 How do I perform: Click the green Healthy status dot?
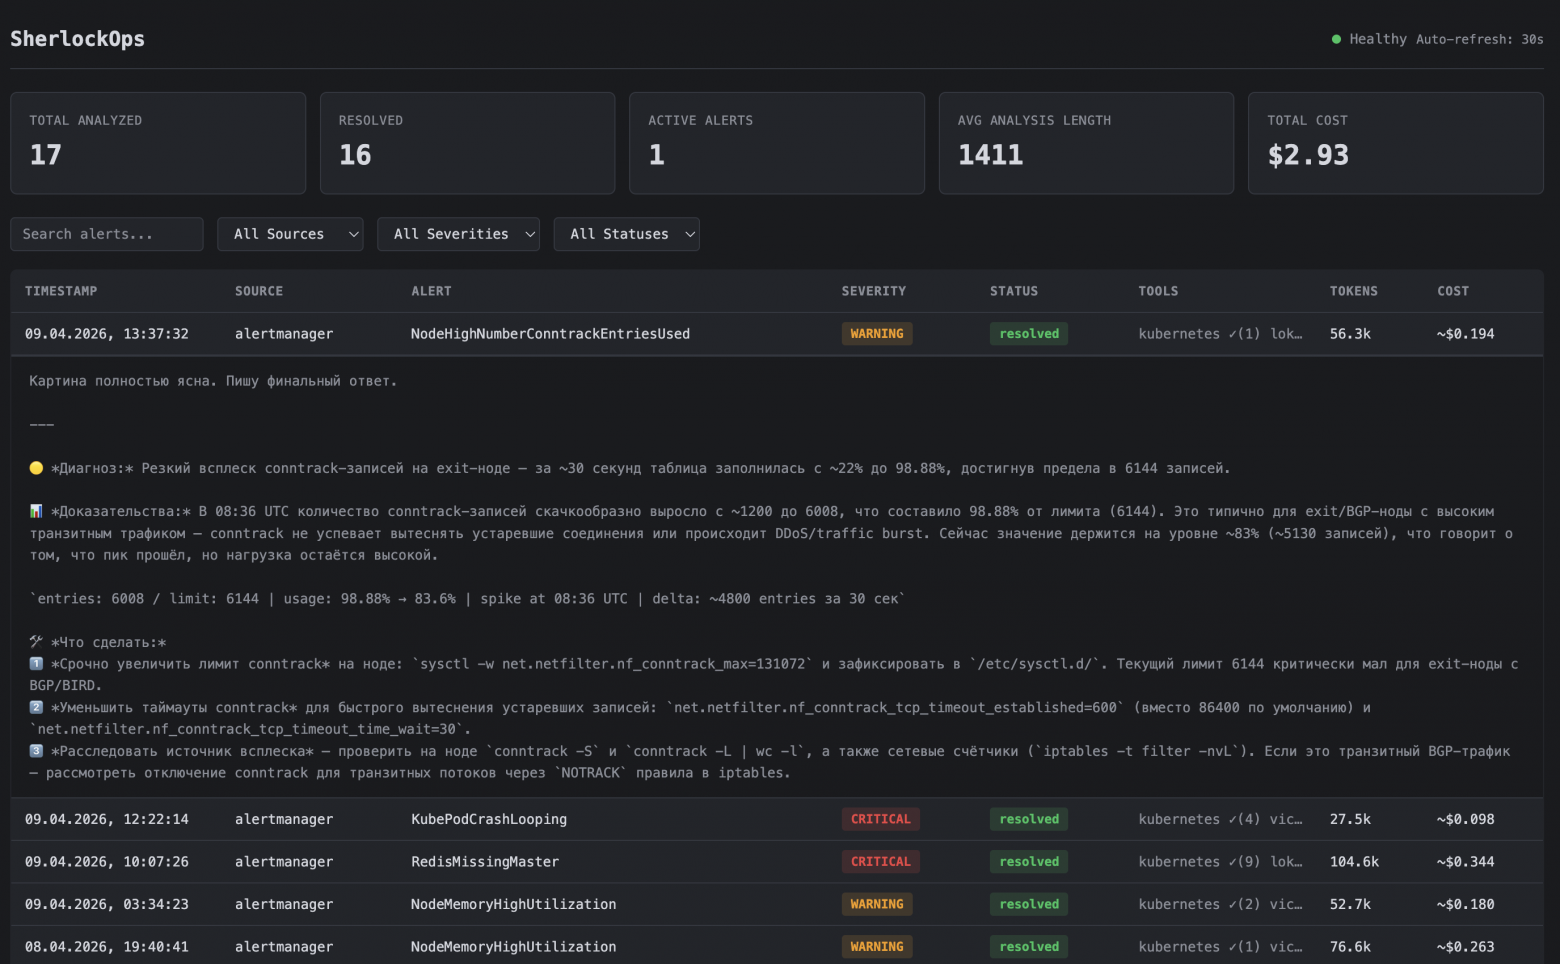1336,39
